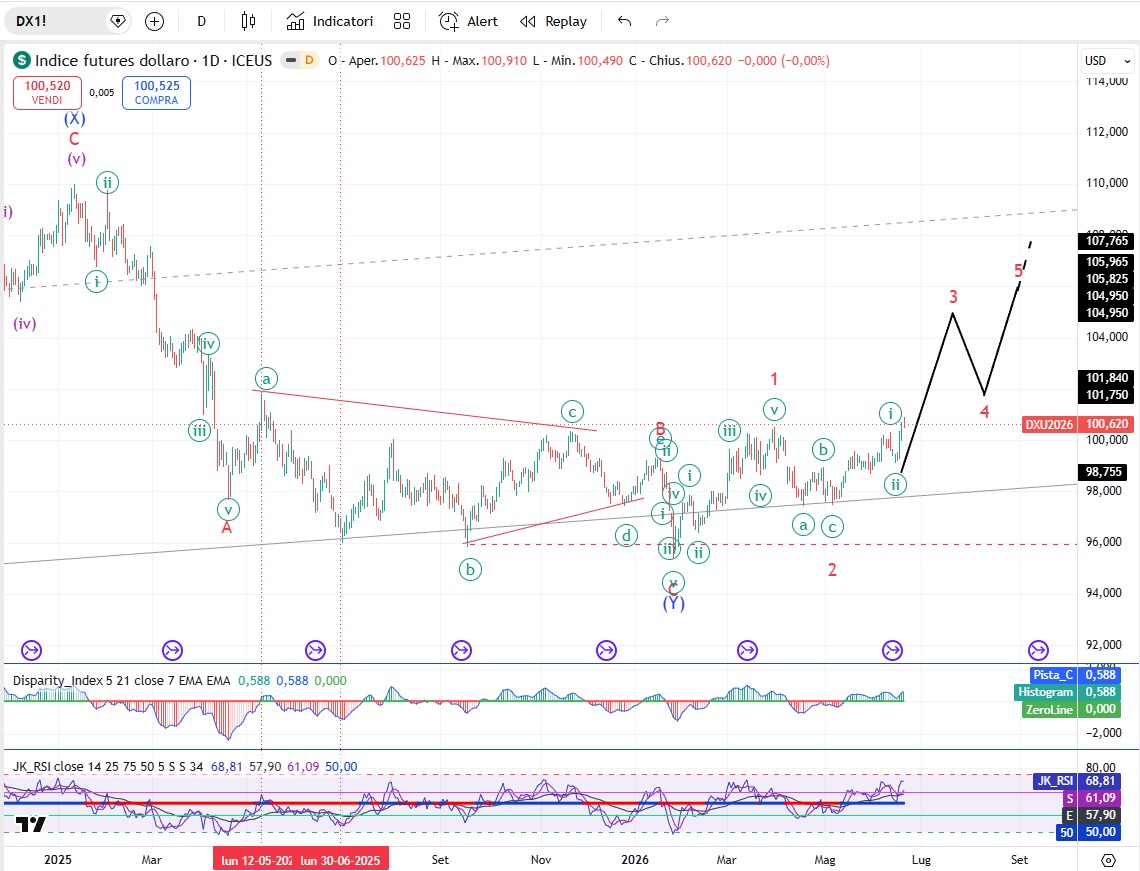Select the red wave 4 label
Image resolution: width=1140 pixels, height=871 pixels.
pos(984,412)
